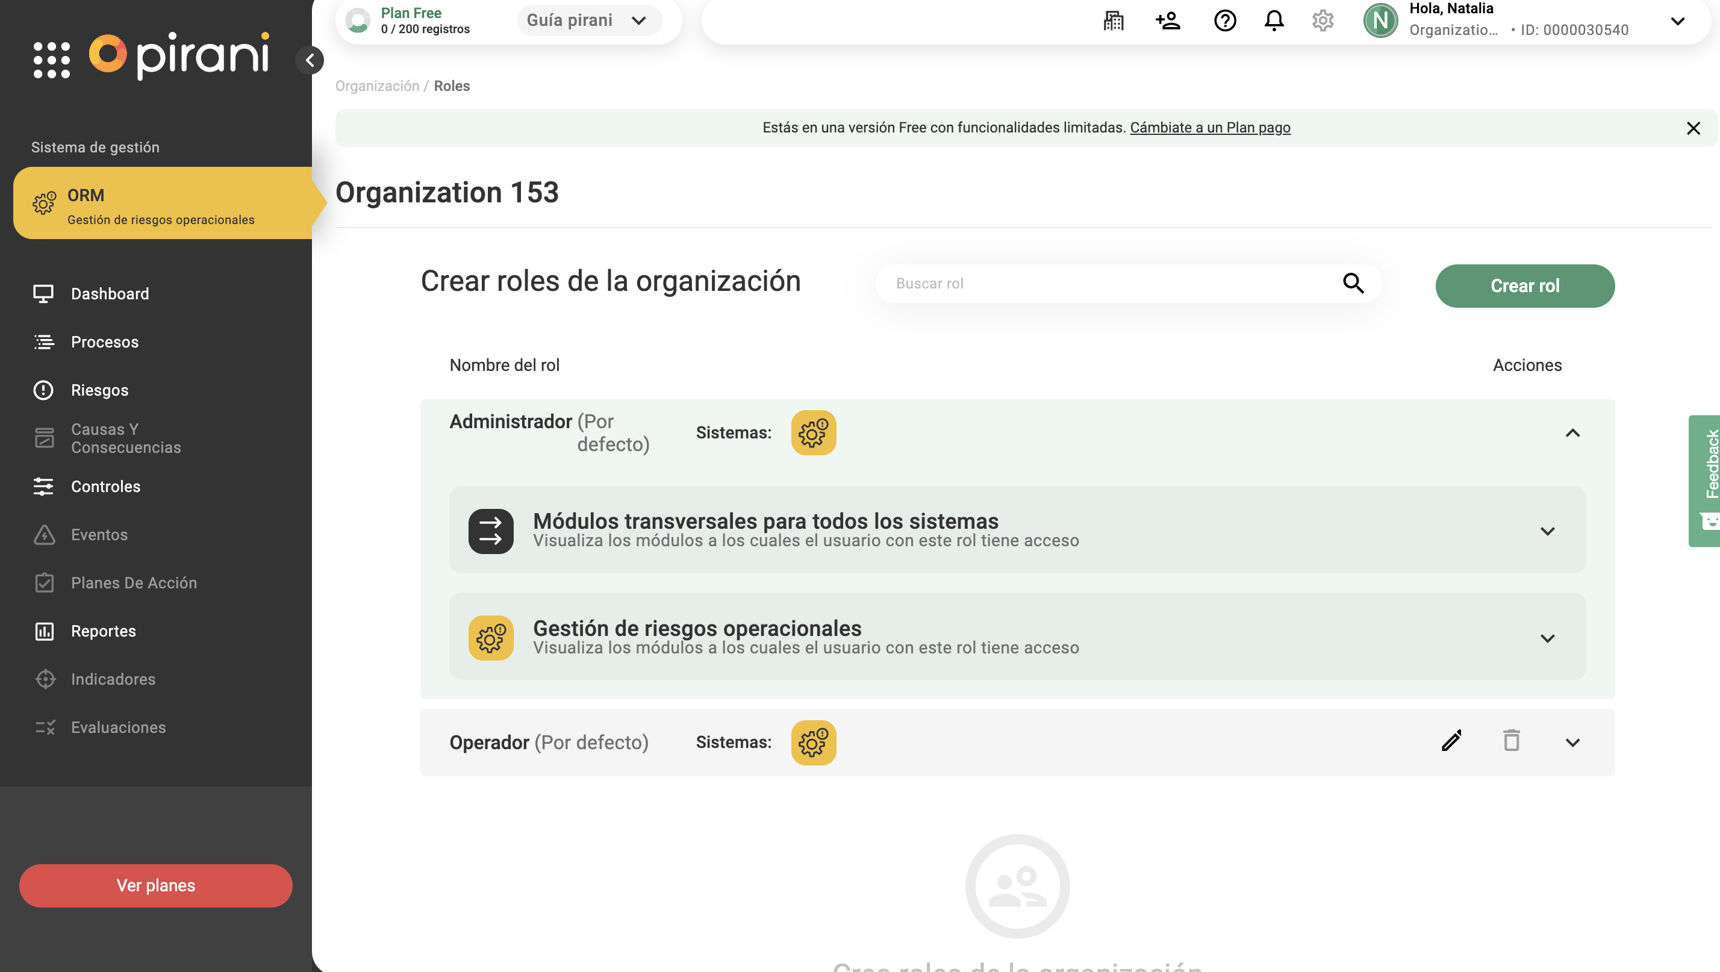The width and height of the screenshot is (1720, 972).
Task: Select the Dashboard monitor icon in the sidebar
Action: [44, 293]
